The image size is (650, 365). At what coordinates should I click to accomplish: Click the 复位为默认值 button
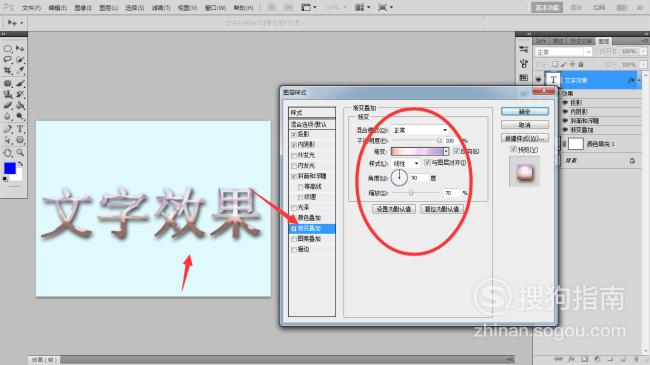[441, 209]
